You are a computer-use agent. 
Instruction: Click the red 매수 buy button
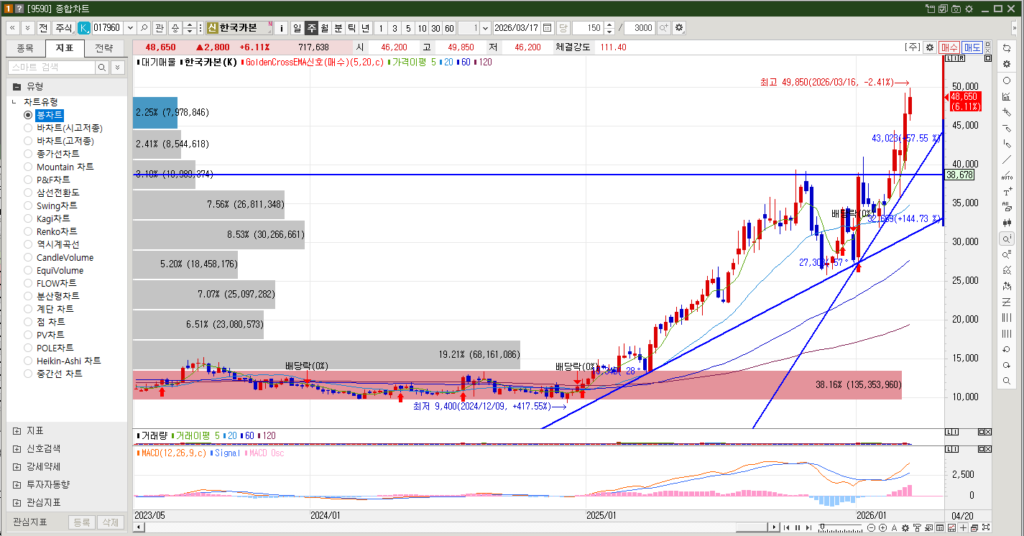point(949,47)
